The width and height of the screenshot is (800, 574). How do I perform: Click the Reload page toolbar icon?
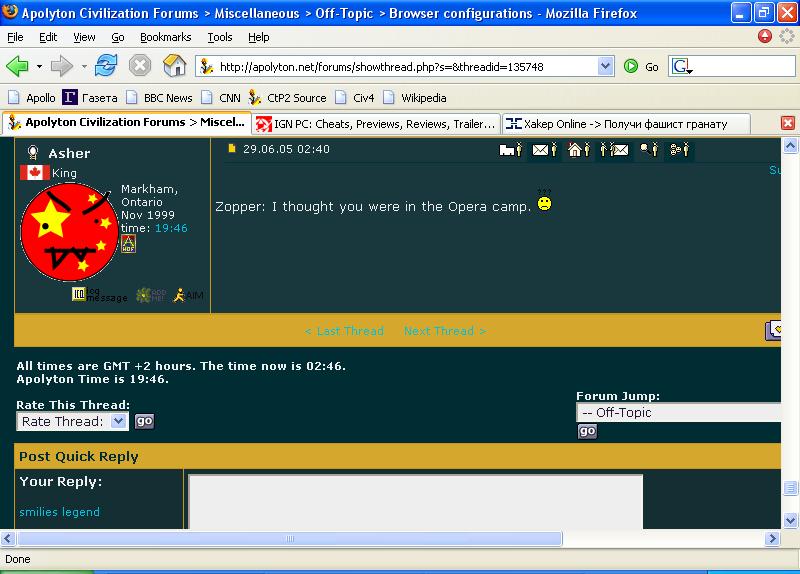pyautogui.click(x=105, y=66)
